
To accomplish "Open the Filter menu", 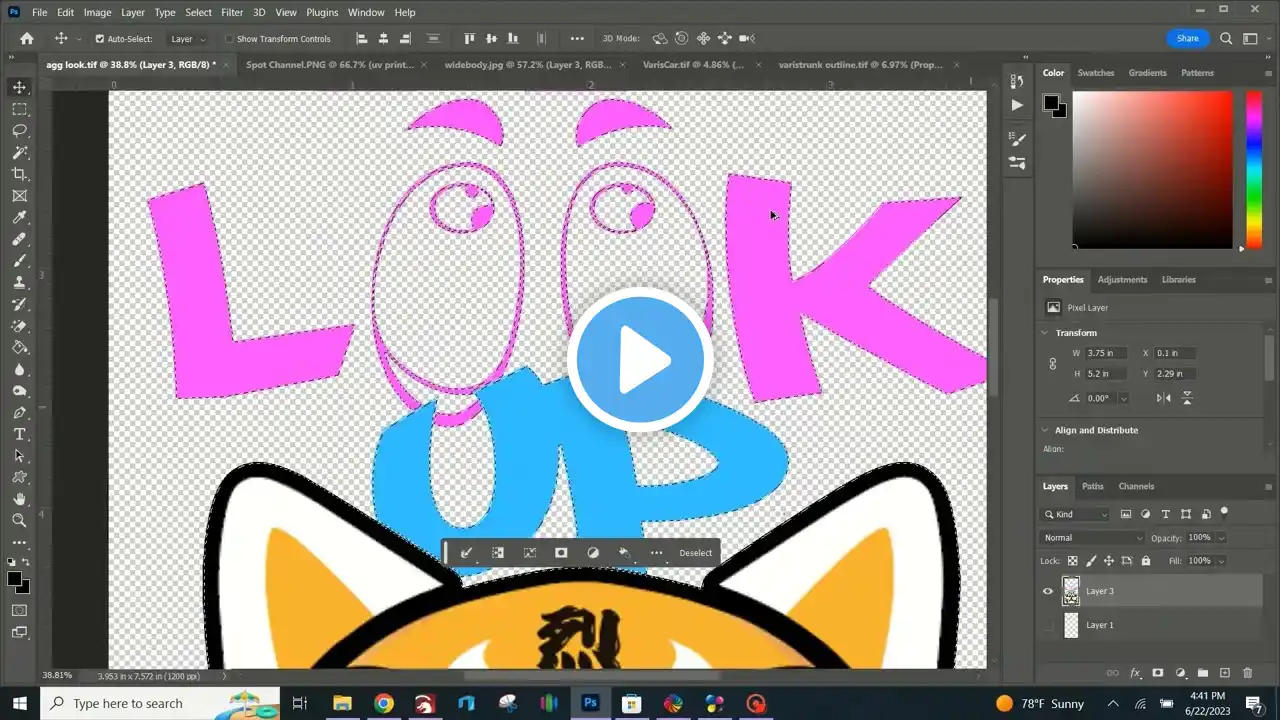I will coord(232,12).
